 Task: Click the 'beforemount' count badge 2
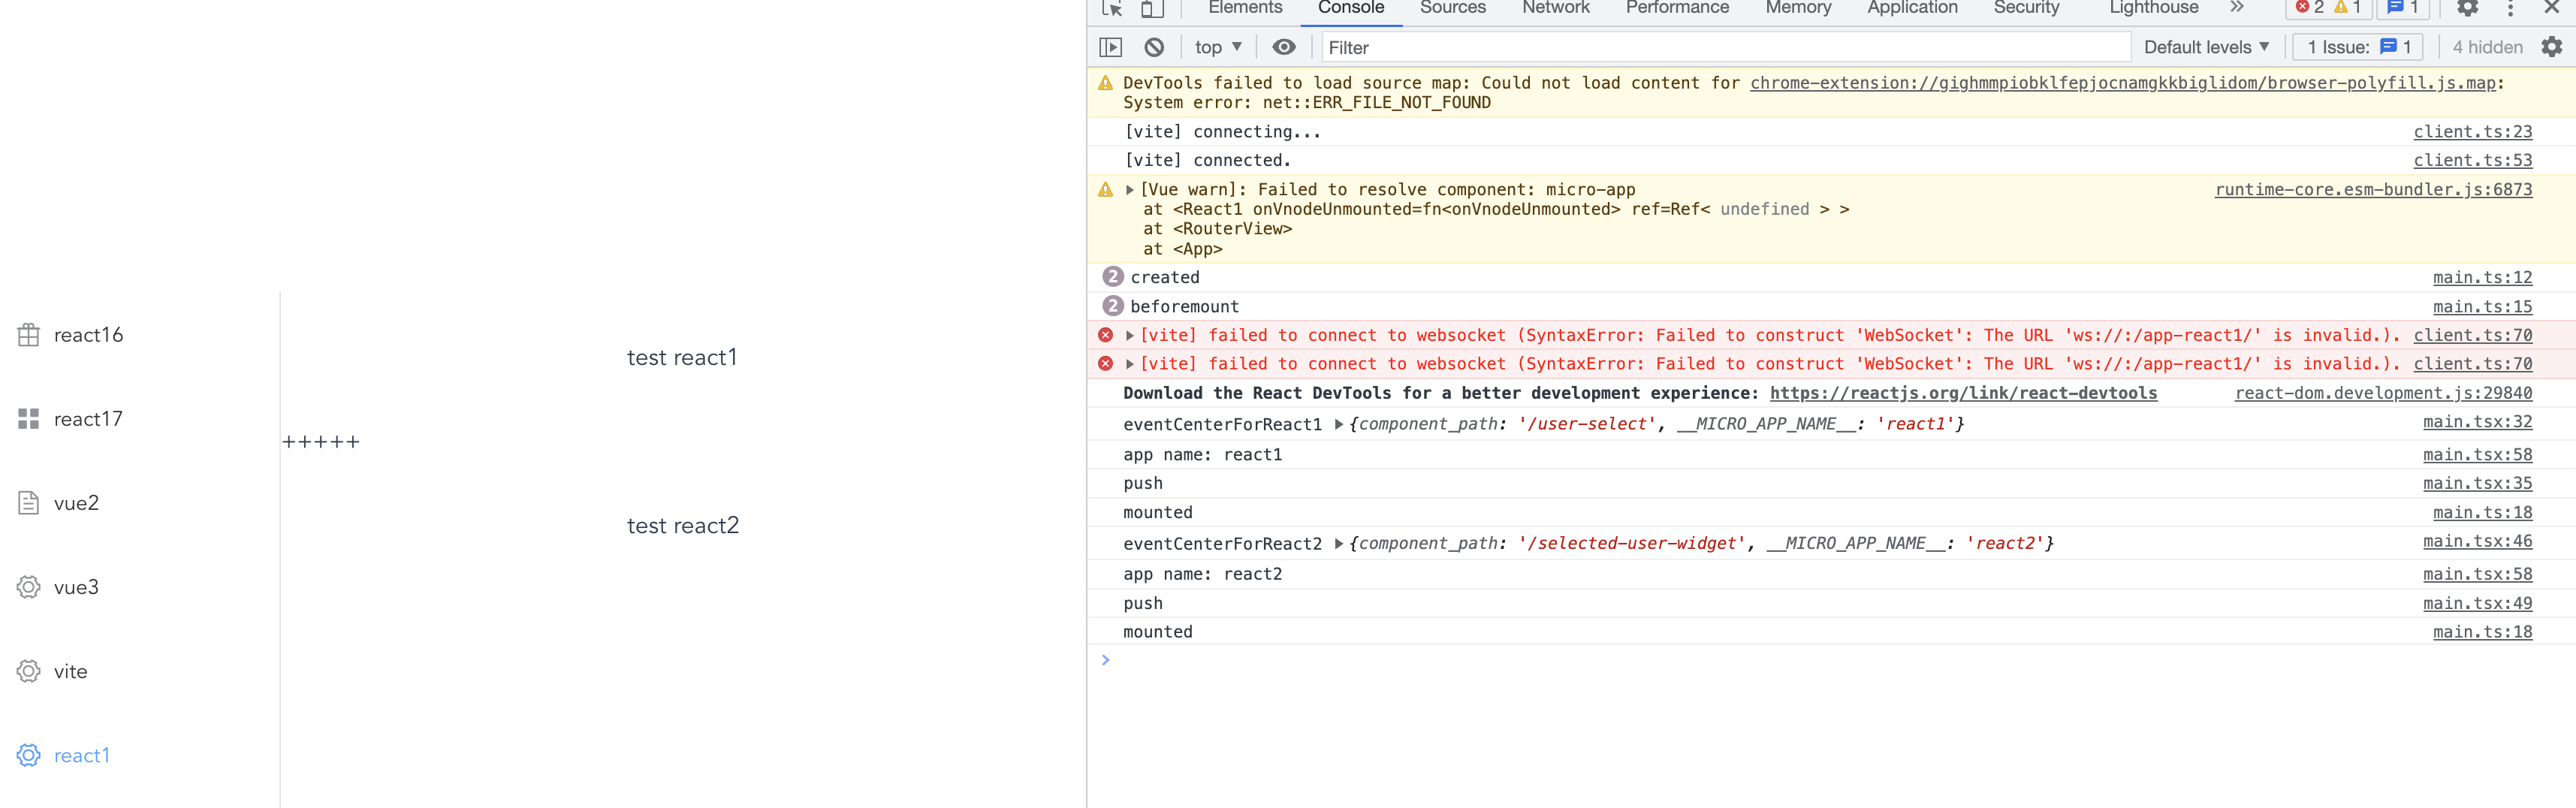point(1113,306)
